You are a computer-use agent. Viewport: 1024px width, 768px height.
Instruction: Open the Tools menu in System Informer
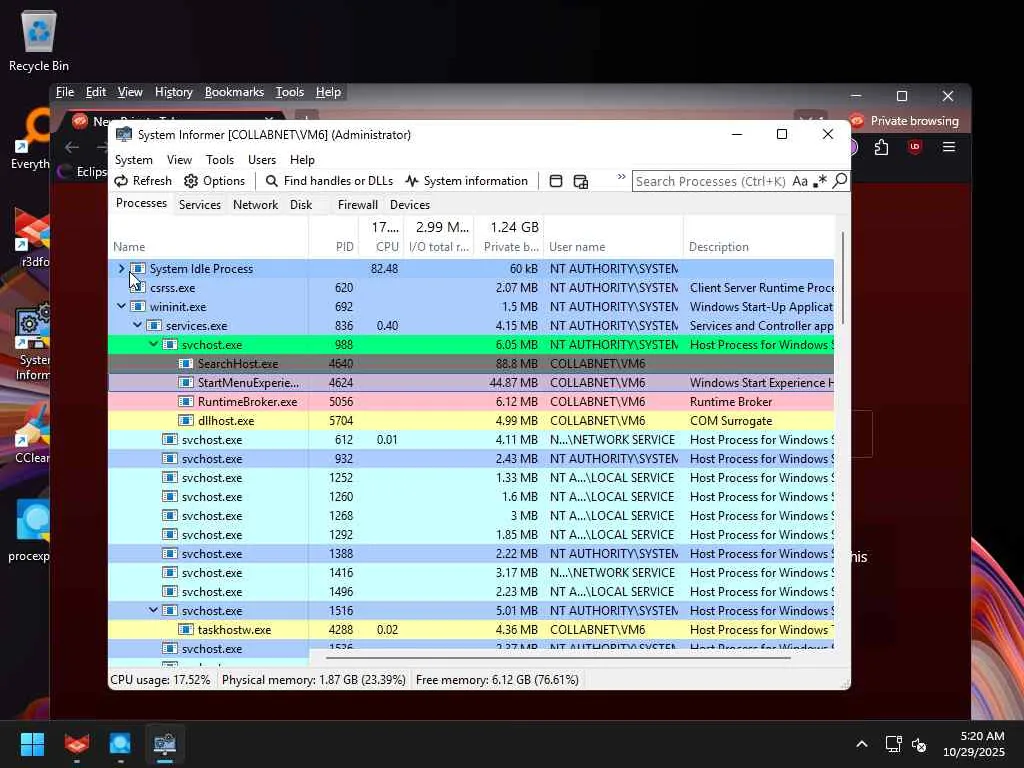click(x=219, y=159)
